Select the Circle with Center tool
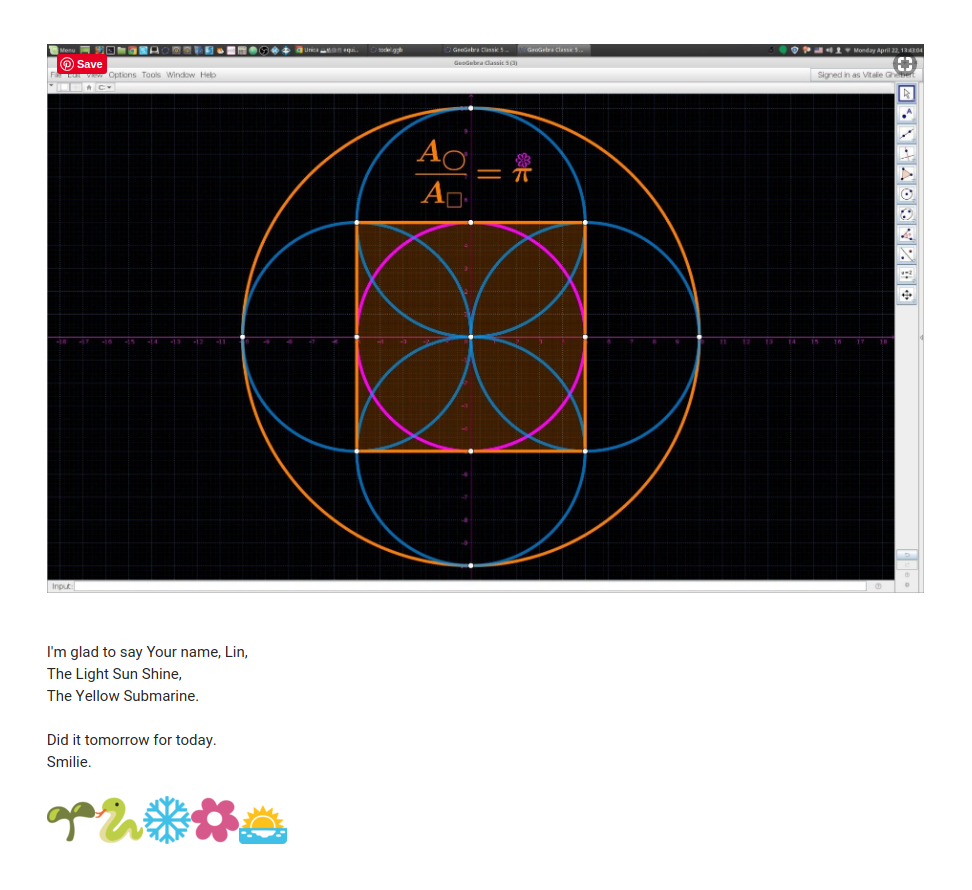Screen dimensions: 972x890 (906, 194)
